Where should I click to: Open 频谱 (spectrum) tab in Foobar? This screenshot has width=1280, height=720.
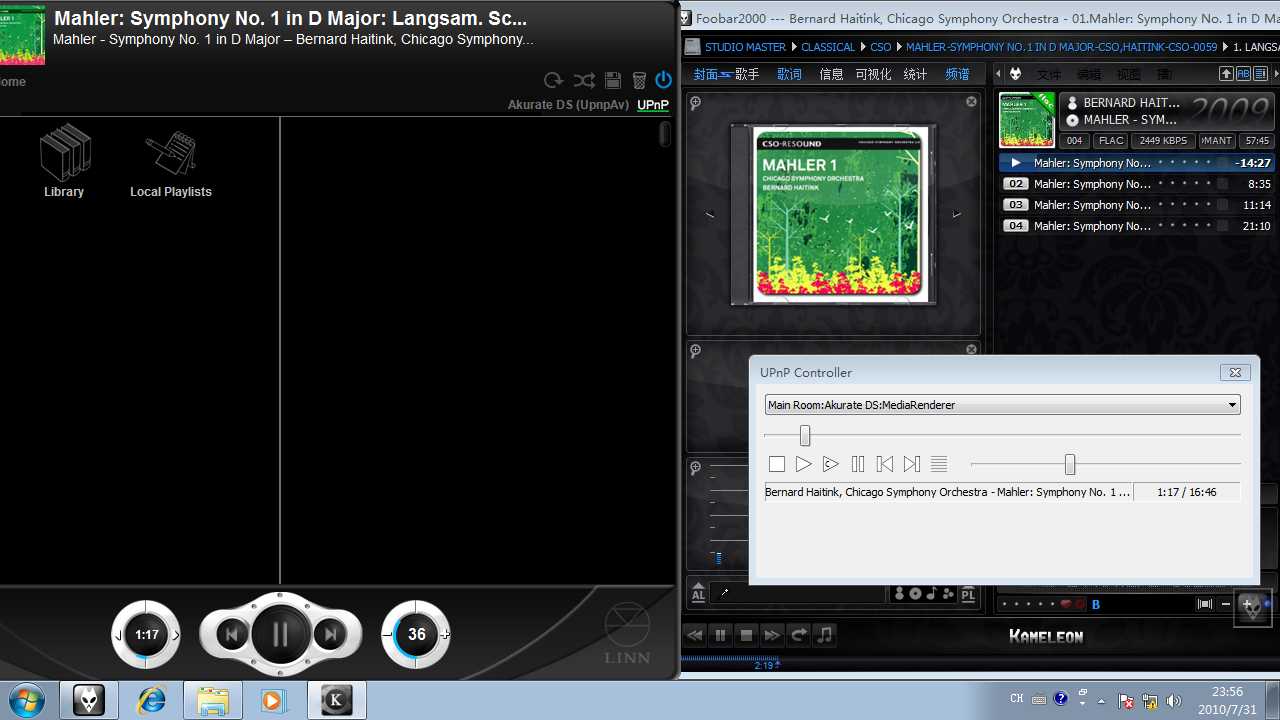tap(957, 74)
